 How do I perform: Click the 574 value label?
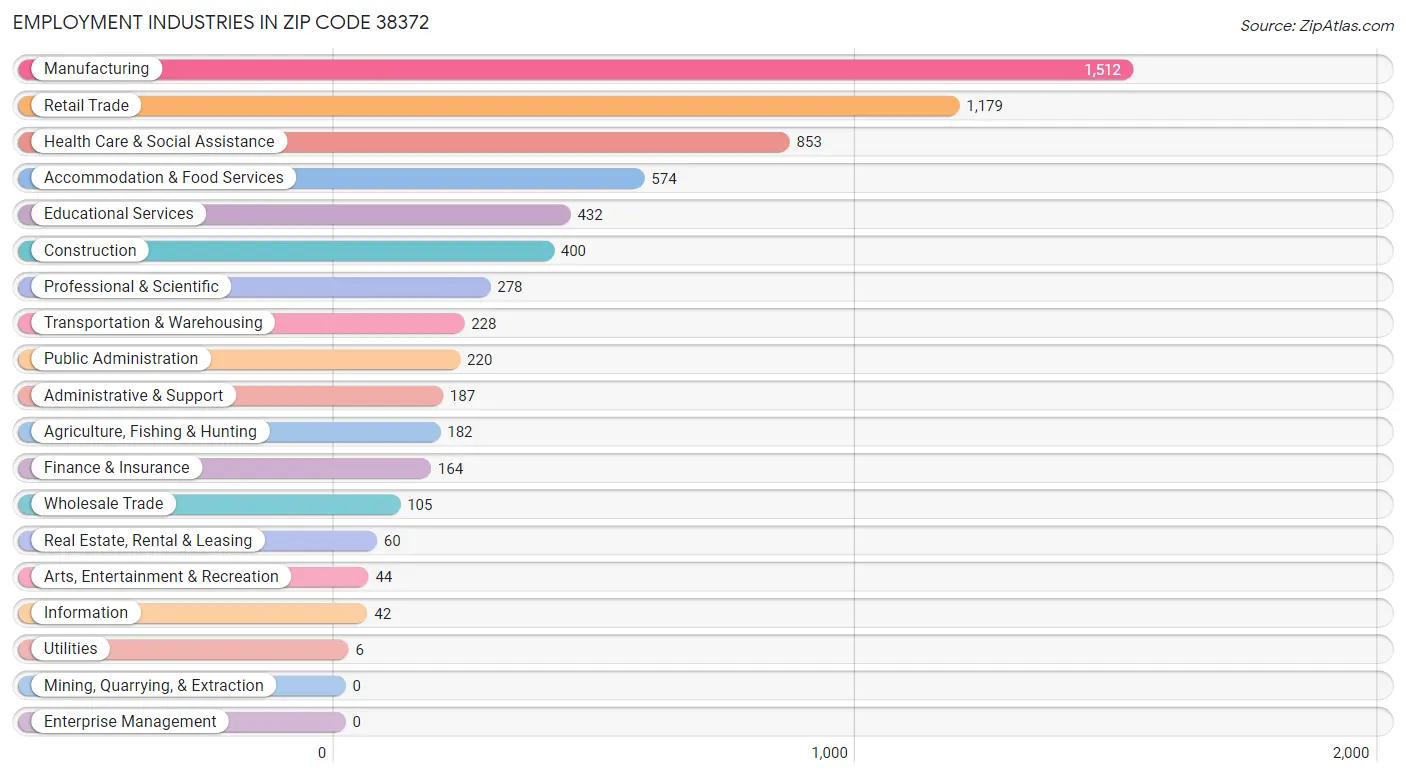pos(664,179)
